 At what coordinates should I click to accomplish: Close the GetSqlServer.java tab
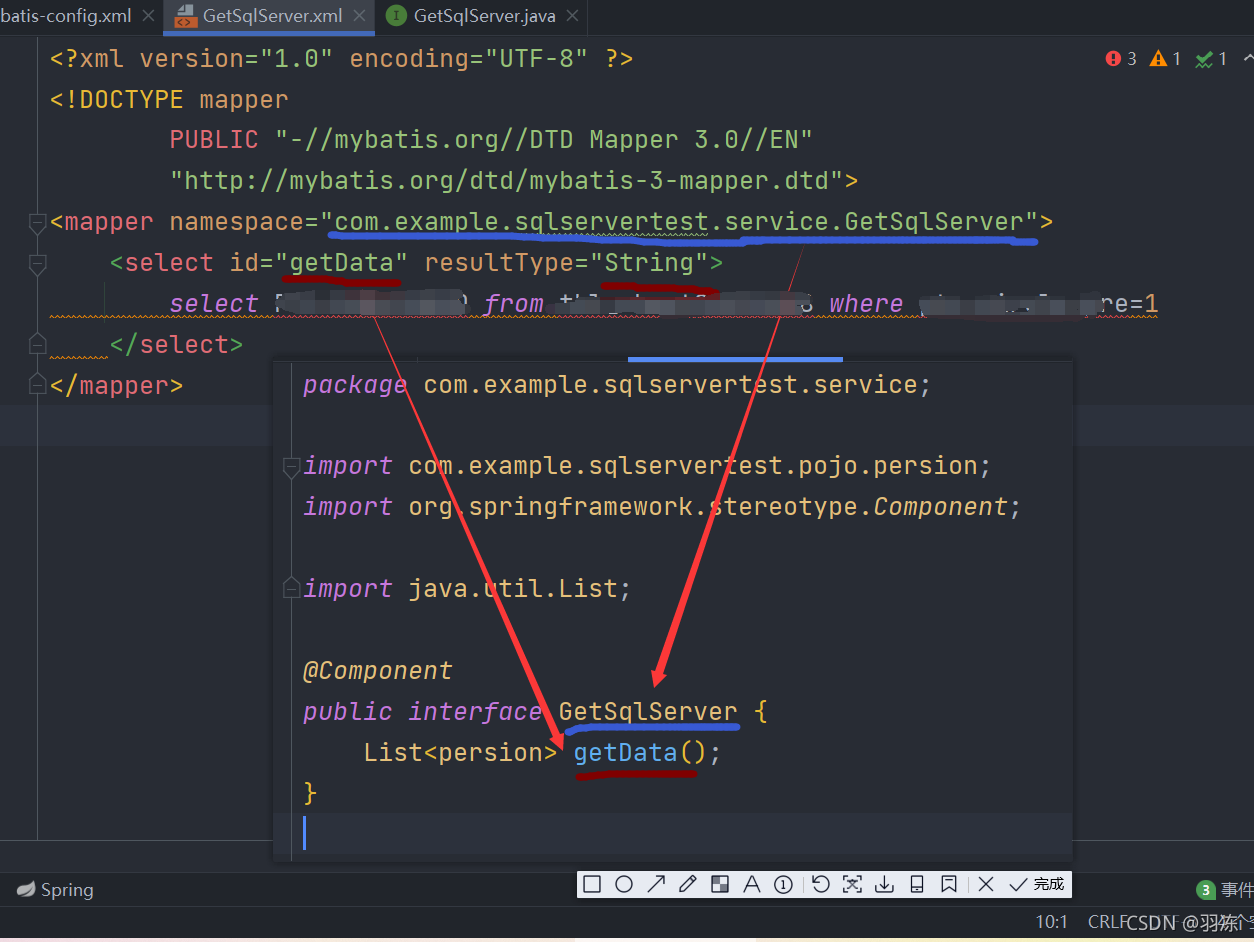tap(573, 16)
